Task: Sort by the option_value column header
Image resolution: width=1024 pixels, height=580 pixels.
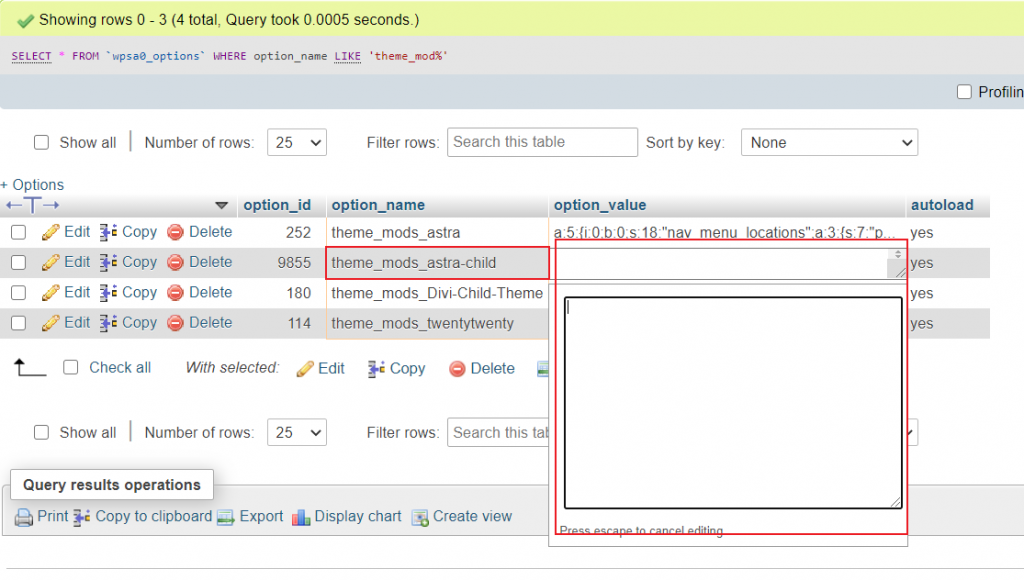Action: 600,205
